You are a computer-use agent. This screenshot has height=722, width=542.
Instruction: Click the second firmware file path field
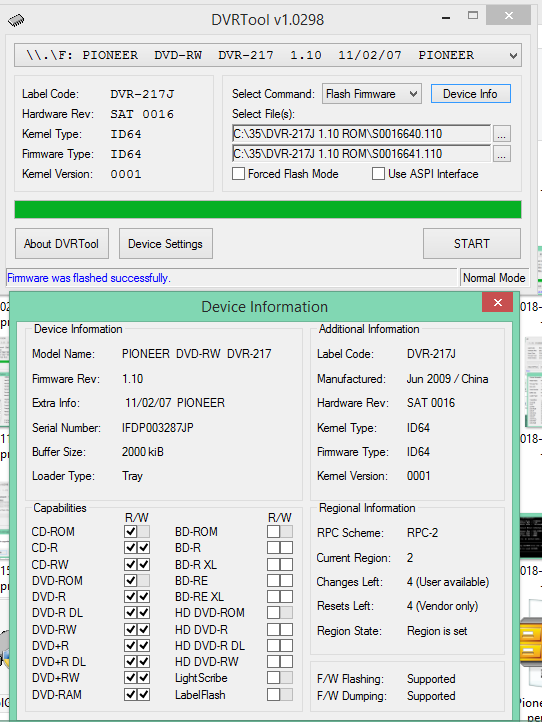tap(361, 154)
